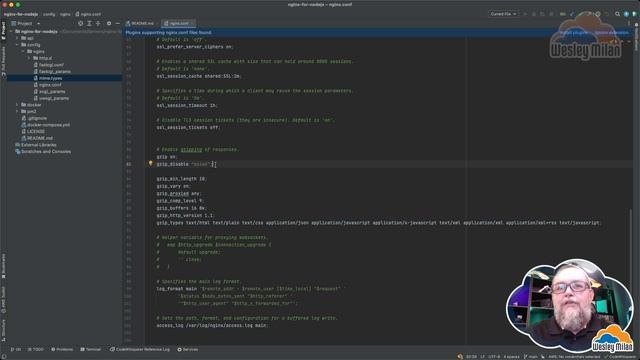
Task: Click AWS credentials status widget
Action: pyautogui.click(x=574, y=357)
